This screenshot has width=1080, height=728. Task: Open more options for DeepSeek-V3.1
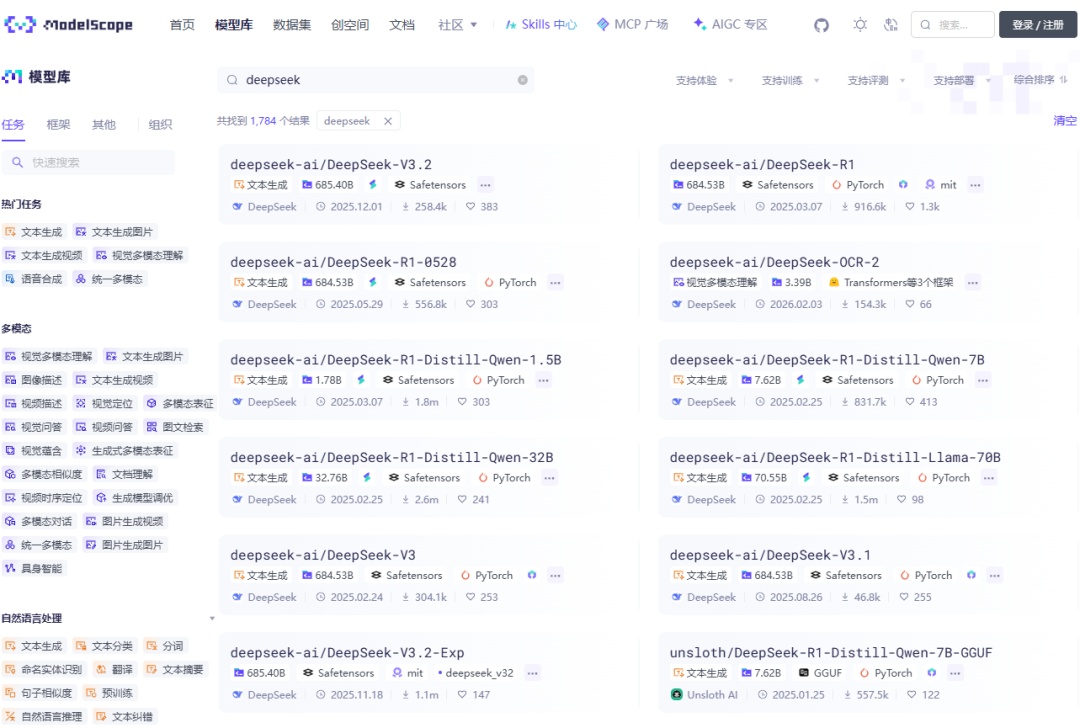(995, 575)
